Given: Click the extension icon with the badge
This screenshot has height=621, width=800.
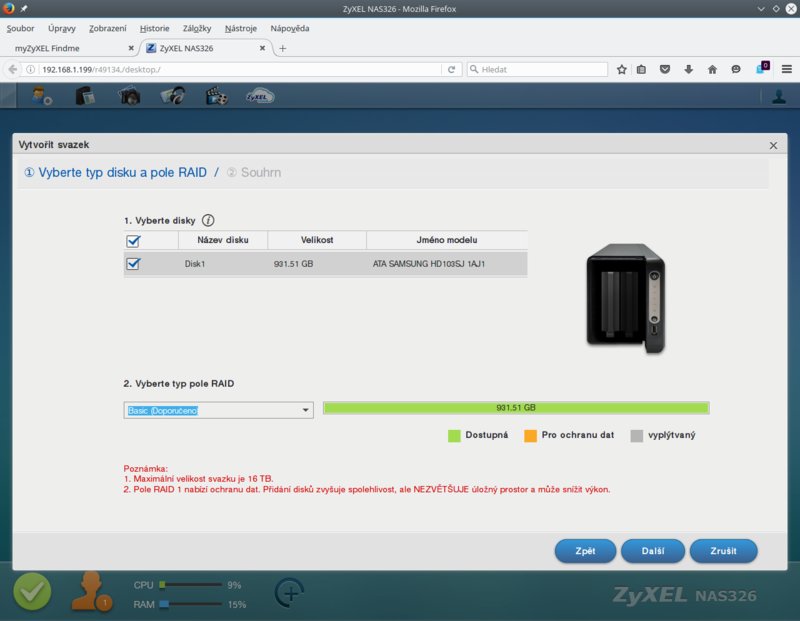Looking at the screenshot, I should pos(762,68).
